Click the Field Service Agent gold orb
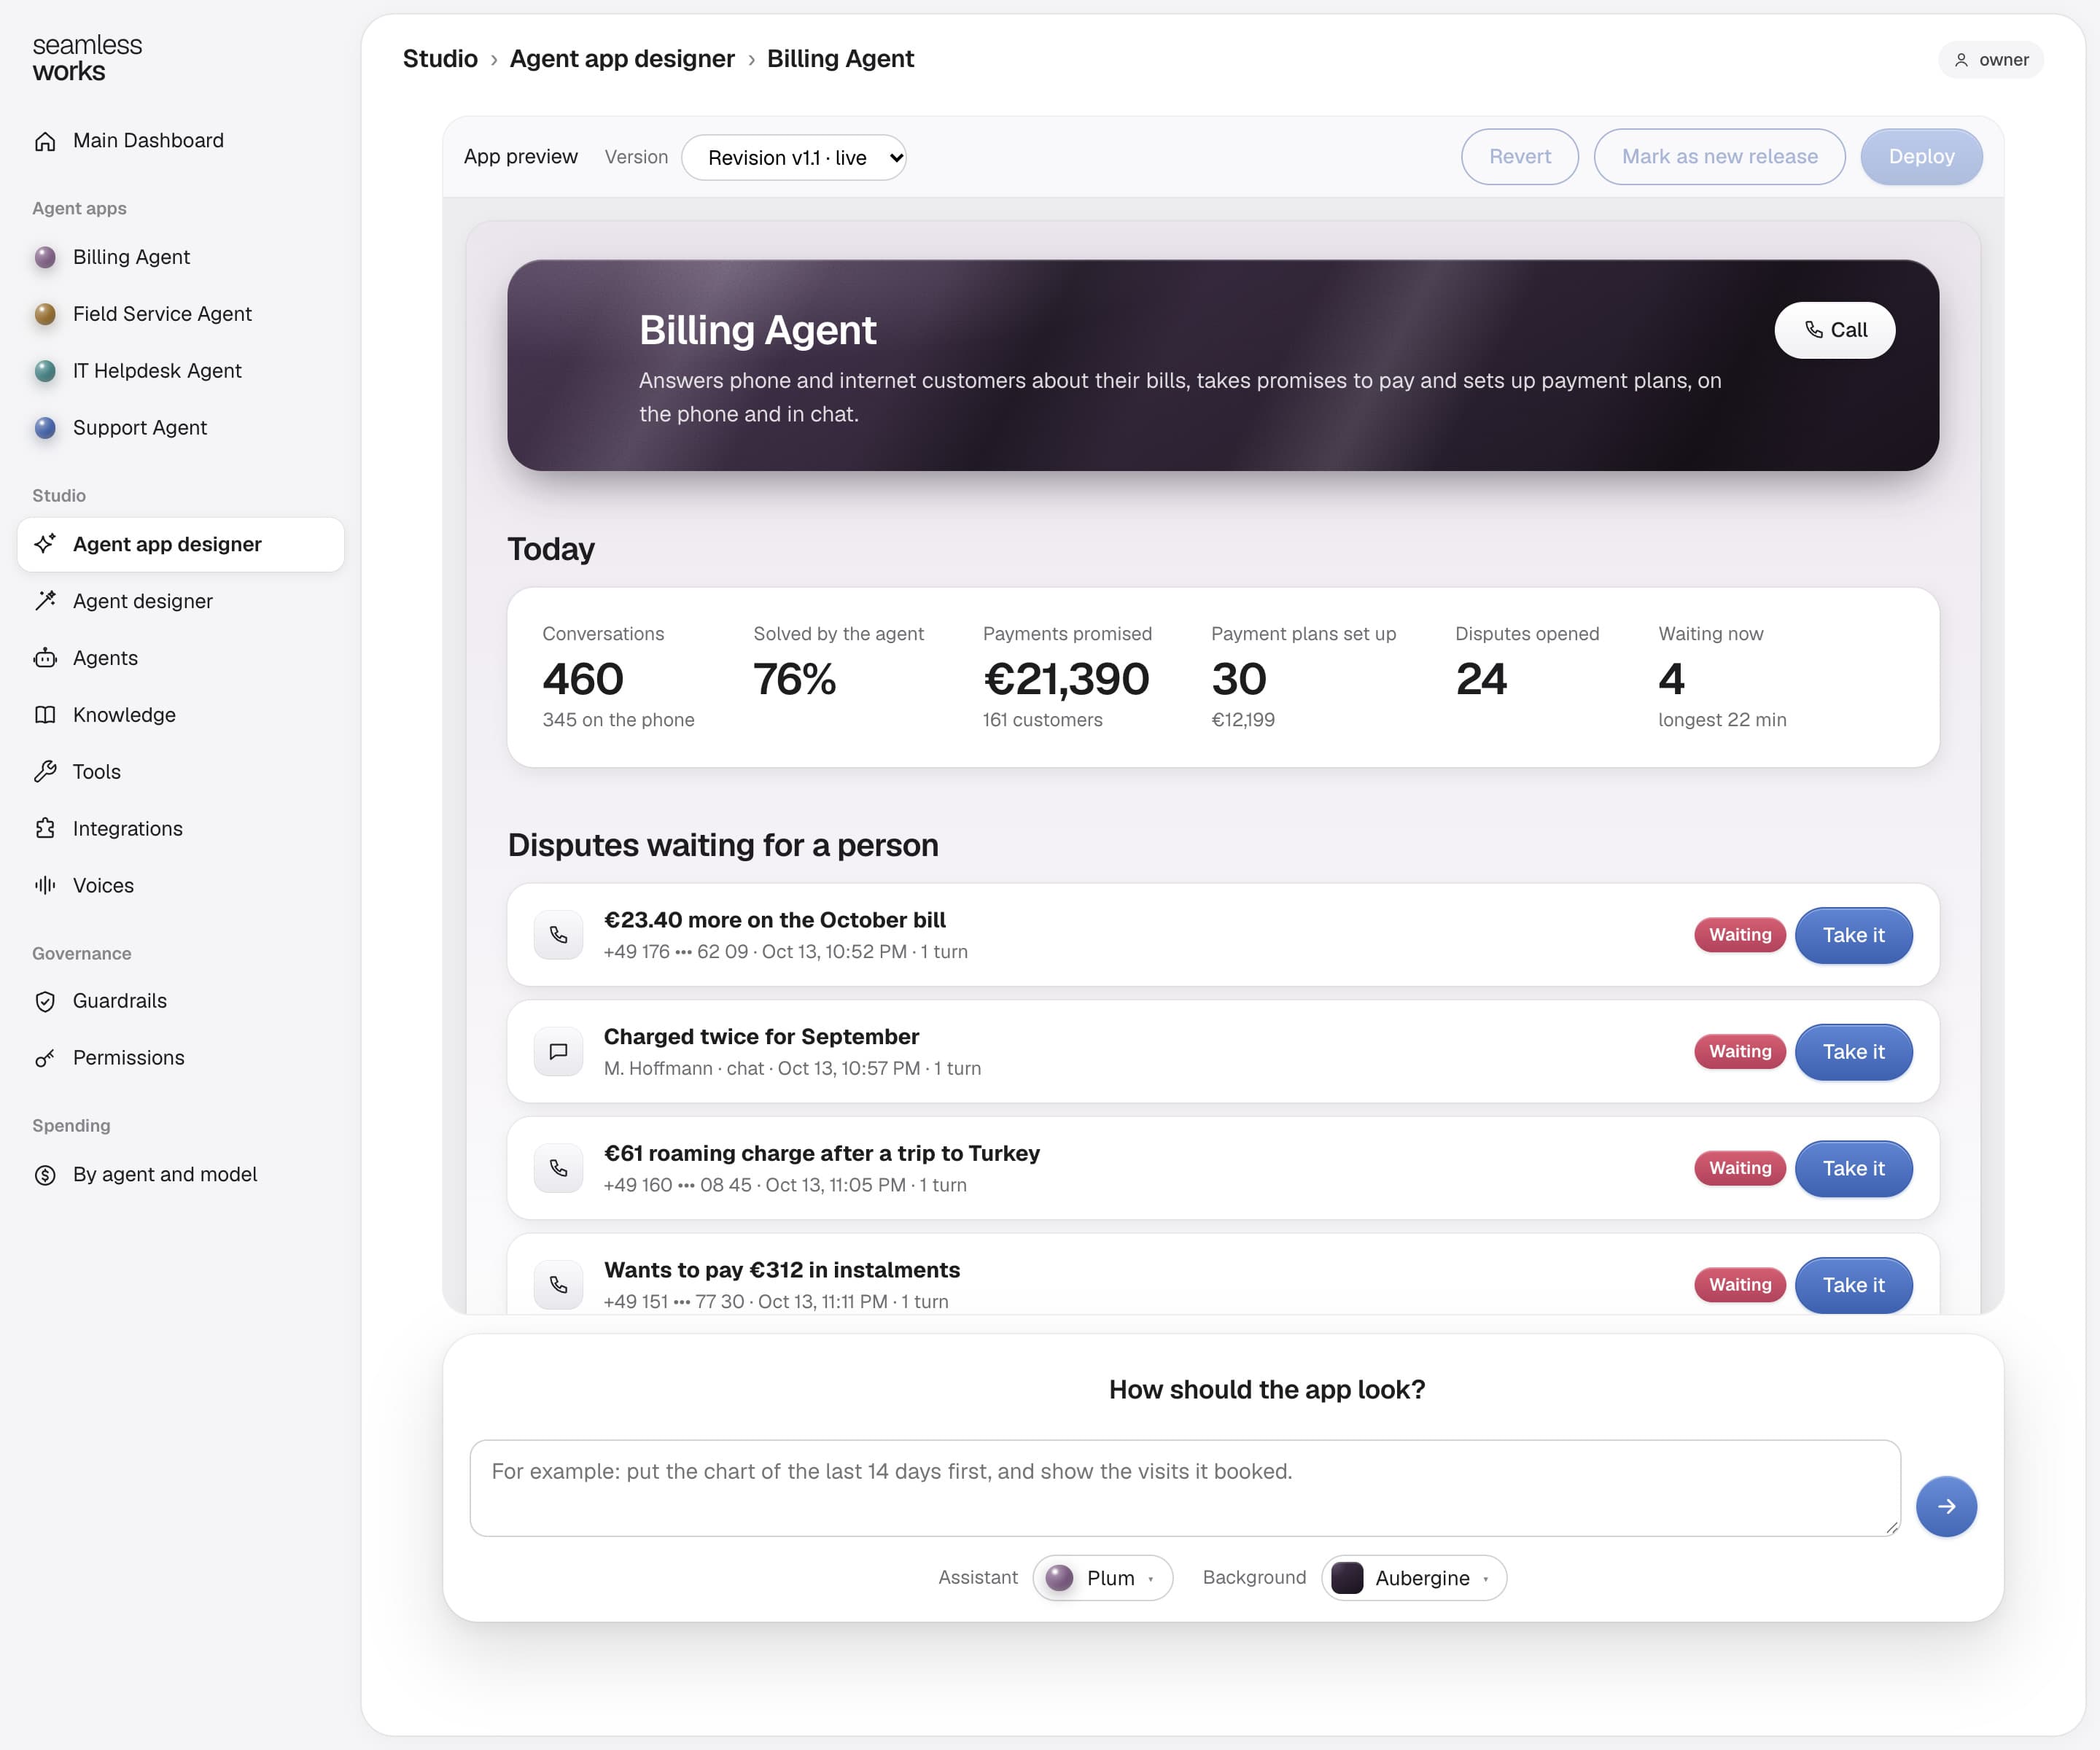Image resolution: width=2100 pixels, height=1750 pixels. [45, 314]
